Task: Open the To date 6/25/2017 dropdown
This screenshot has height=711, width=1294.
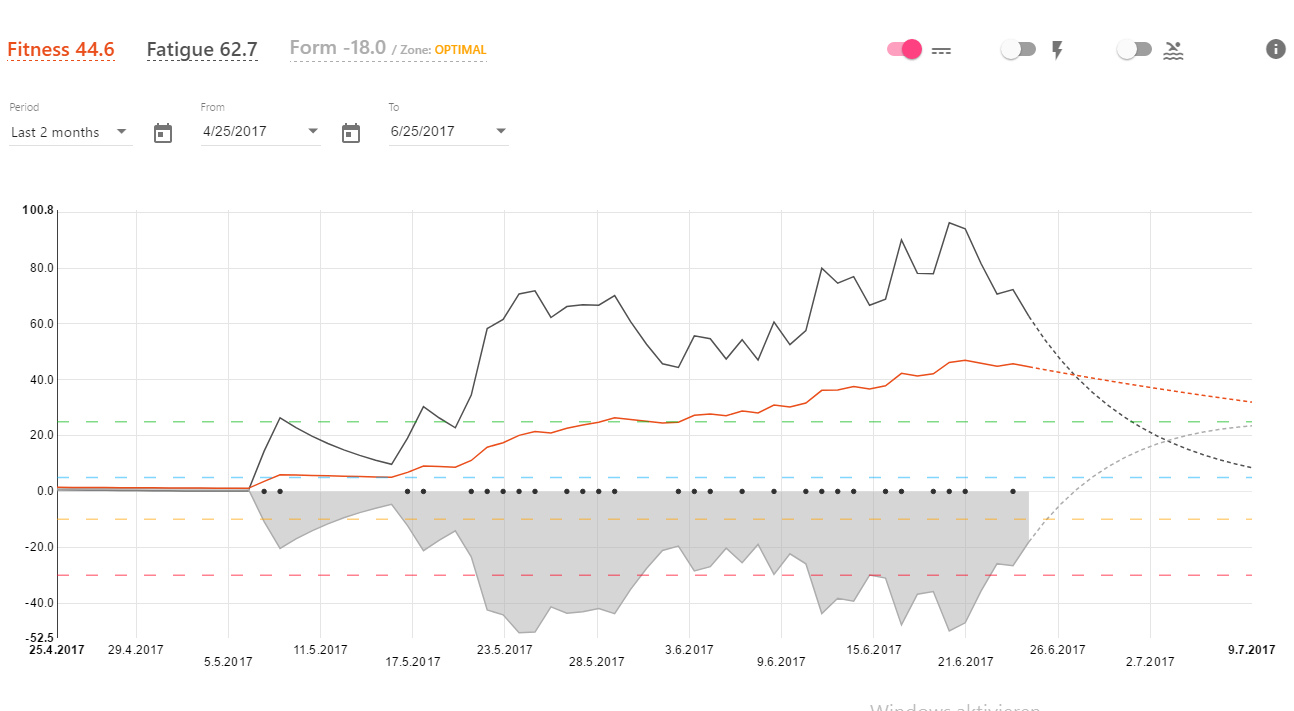Action: point(448,131)
